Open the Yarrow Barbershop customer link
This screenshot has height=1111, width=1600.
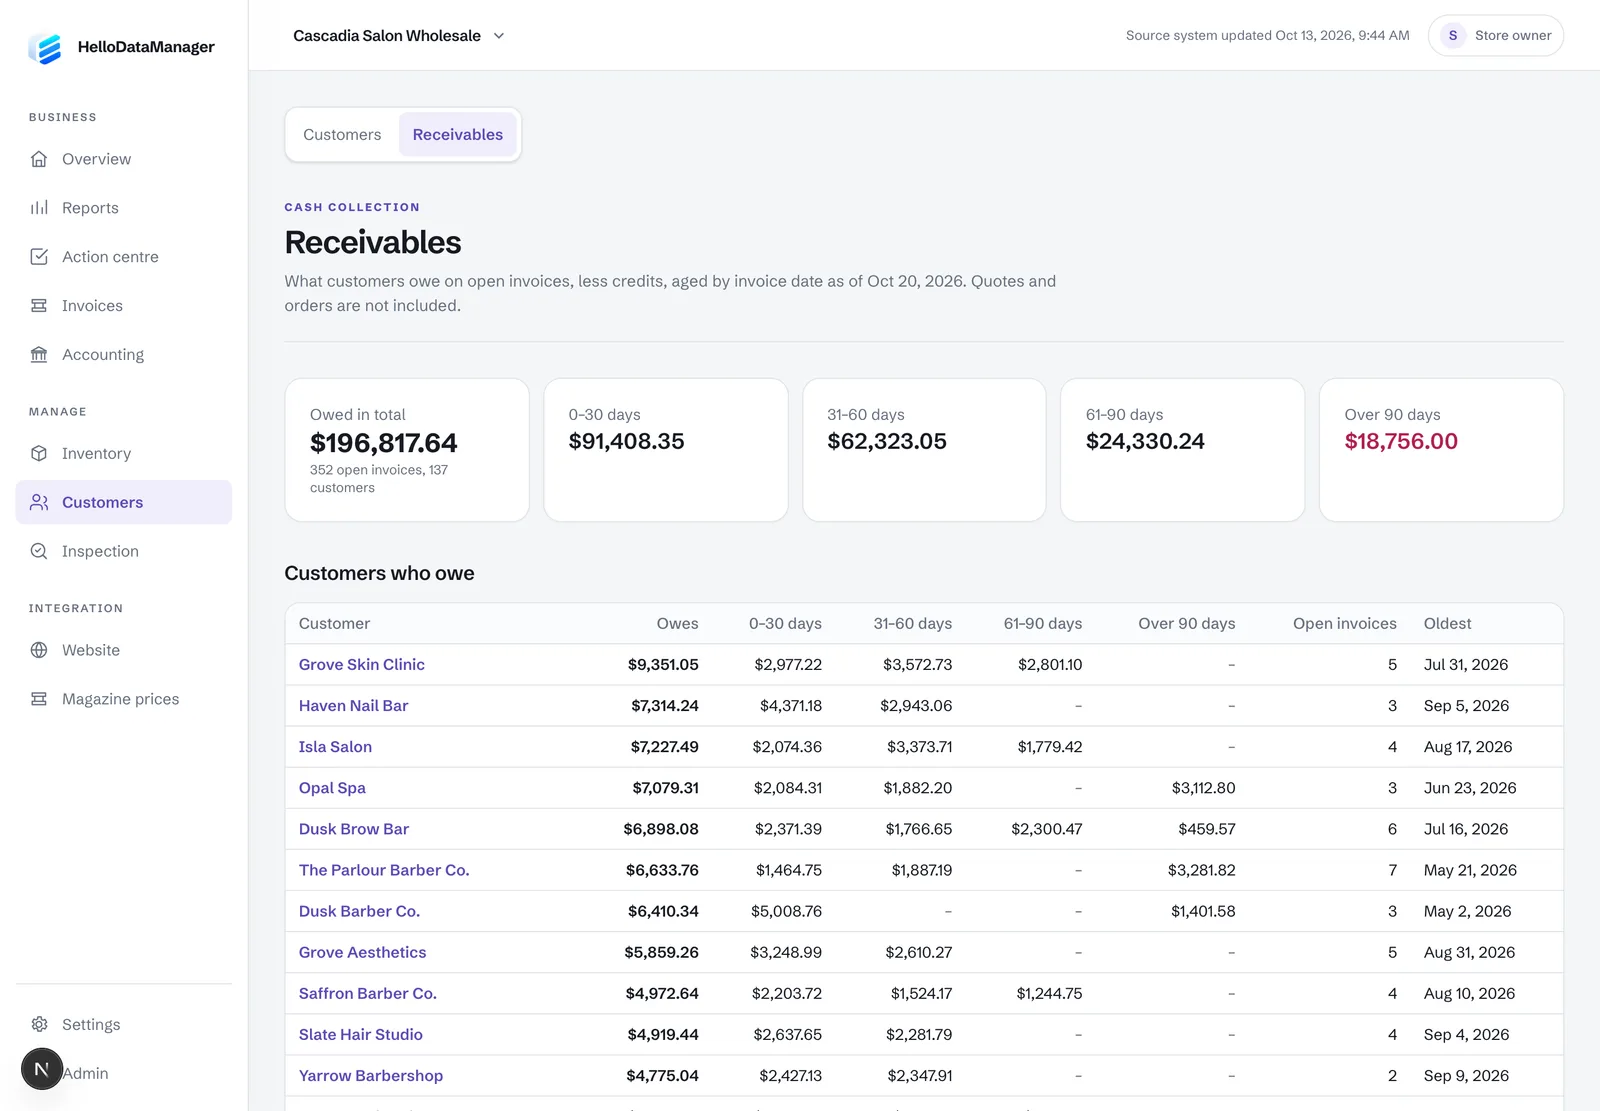click(371, 1076)
